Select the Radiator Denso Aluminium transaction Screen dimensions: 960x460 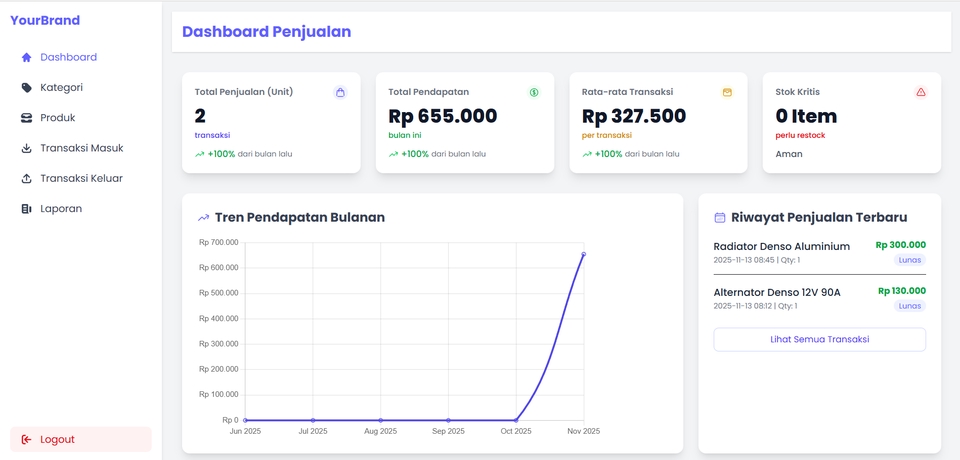(x=781, y=246)
